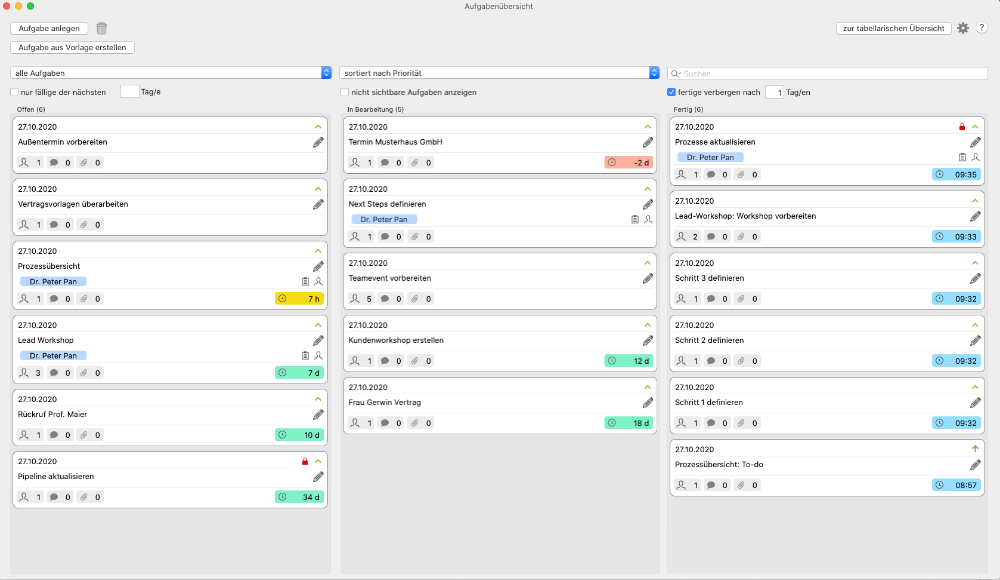Open the 'sortiert nach Priorität' dropdown

(499, 73)
